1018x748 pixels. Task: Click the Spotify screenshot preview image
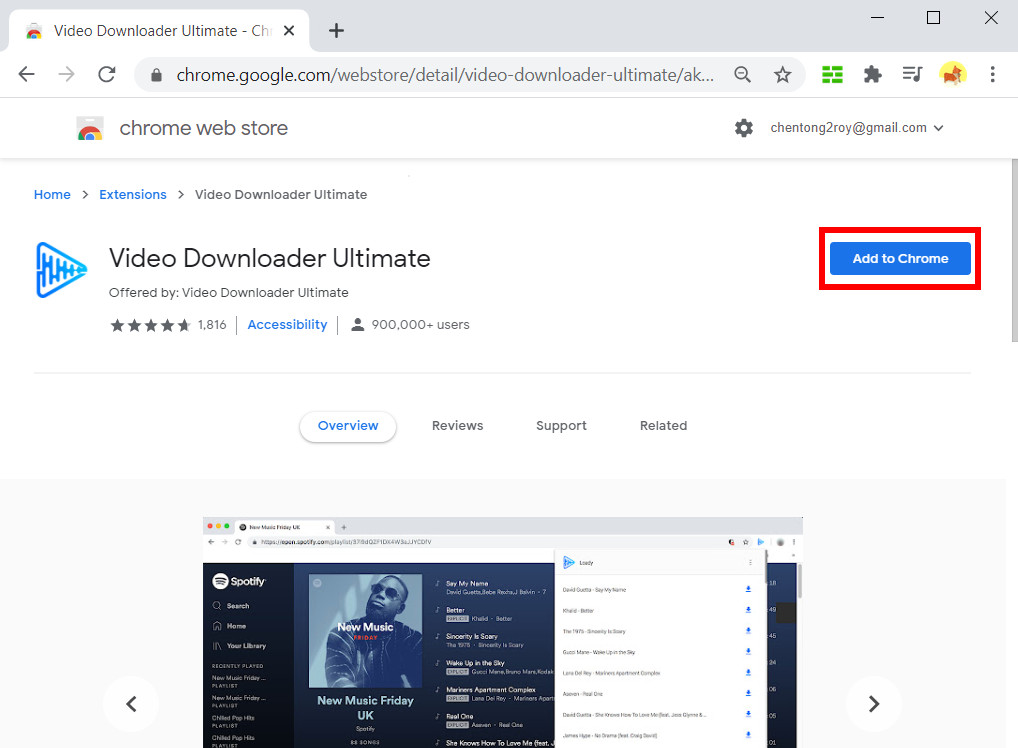tap(503, 632)
